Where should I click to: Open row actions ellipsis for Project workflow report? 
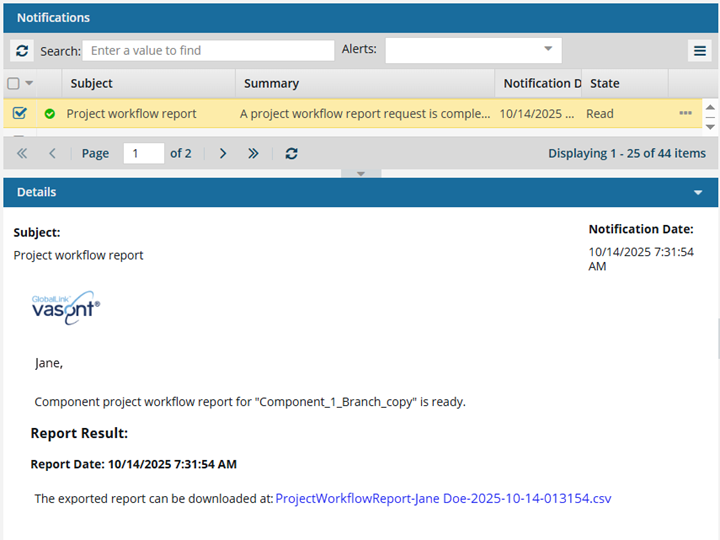pyautogui.click(x=685, y=114)
